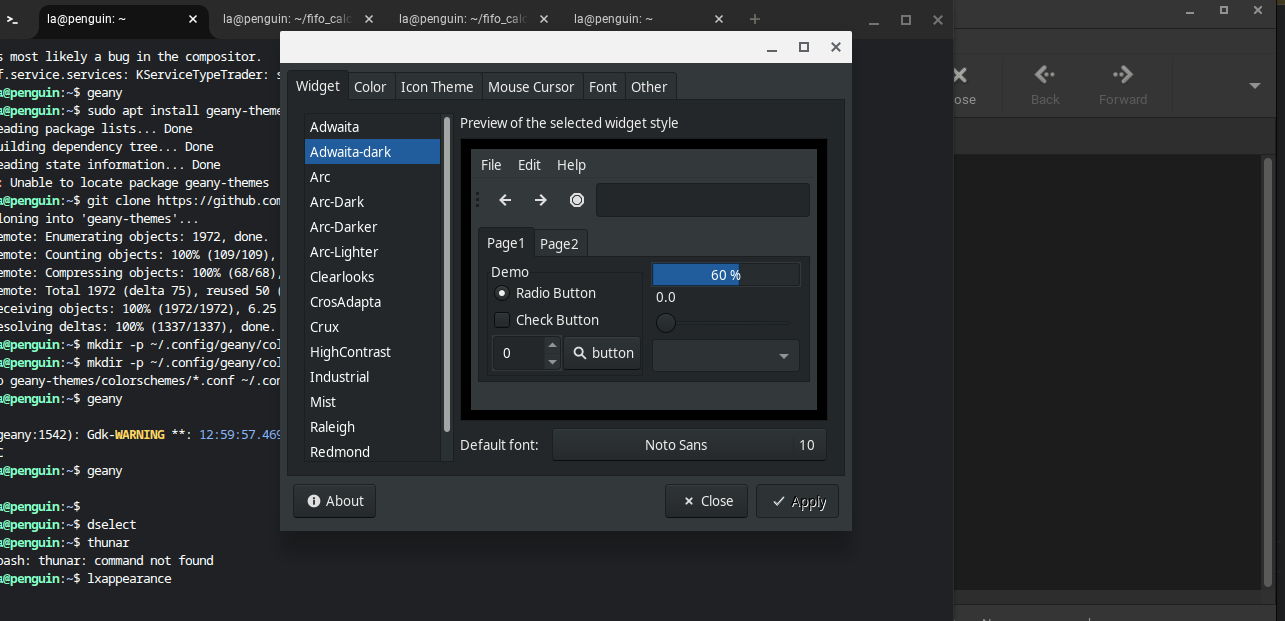
Task: Click the preview back arrow icon
Action: tap(505, 200)
